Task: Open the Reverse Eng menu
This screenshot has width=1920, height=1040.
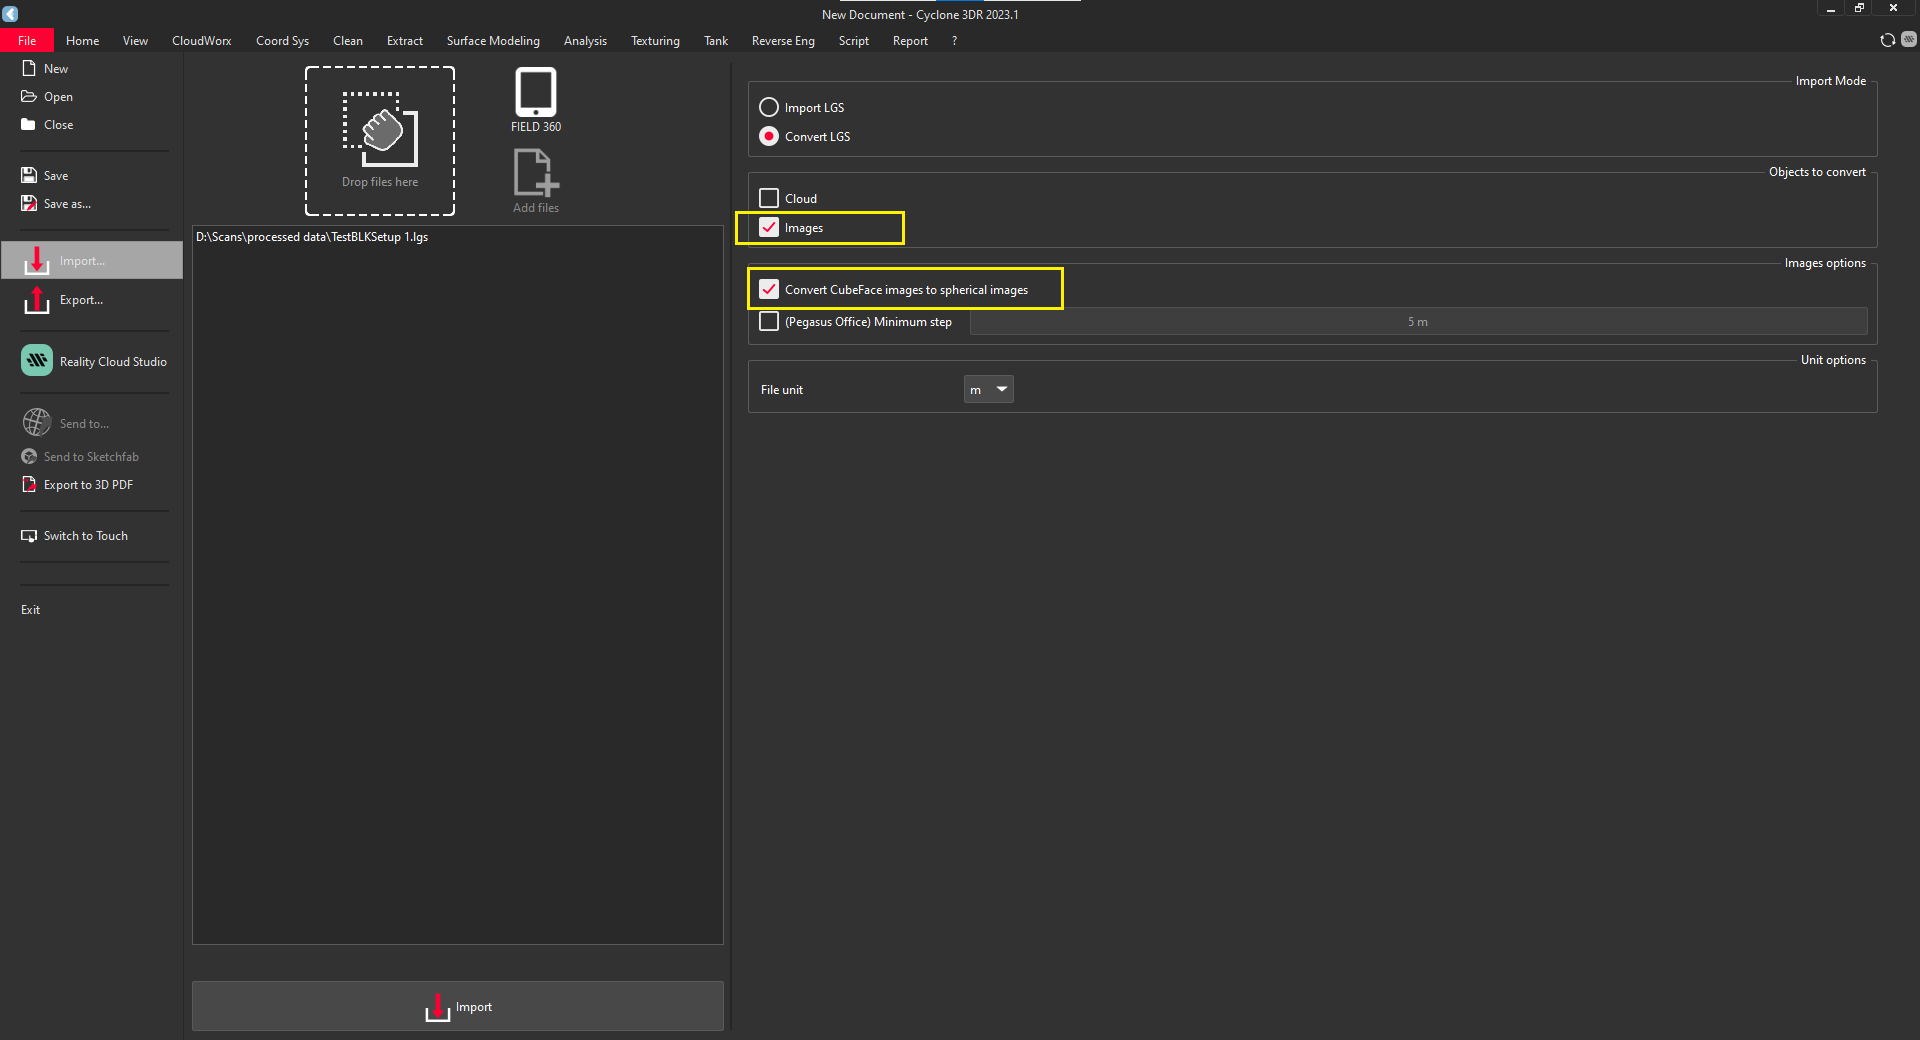Action: [x=783, y=41]
